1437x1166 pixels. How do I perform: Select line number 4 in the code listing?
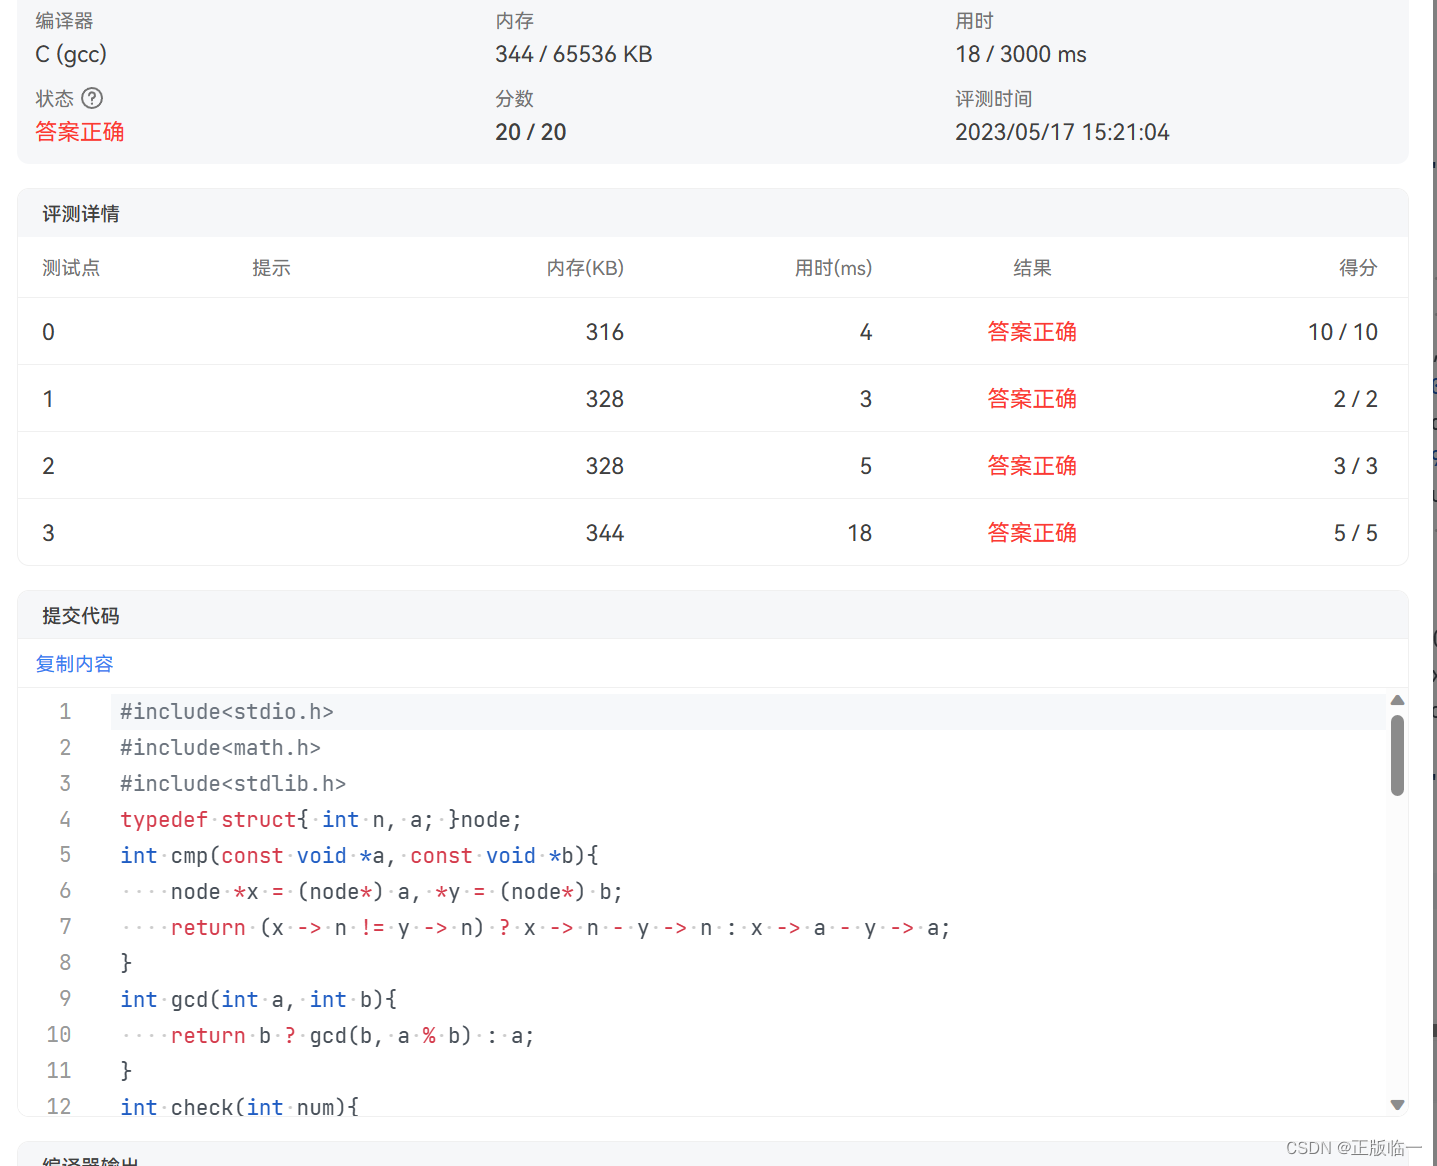click(65, 819)
